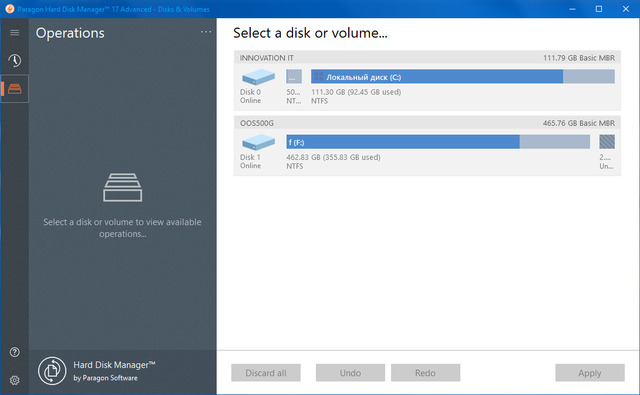Maximize the Paragon Hard Disk Manager window
This screenshot has width=640, height=395.
click(599, 9)
